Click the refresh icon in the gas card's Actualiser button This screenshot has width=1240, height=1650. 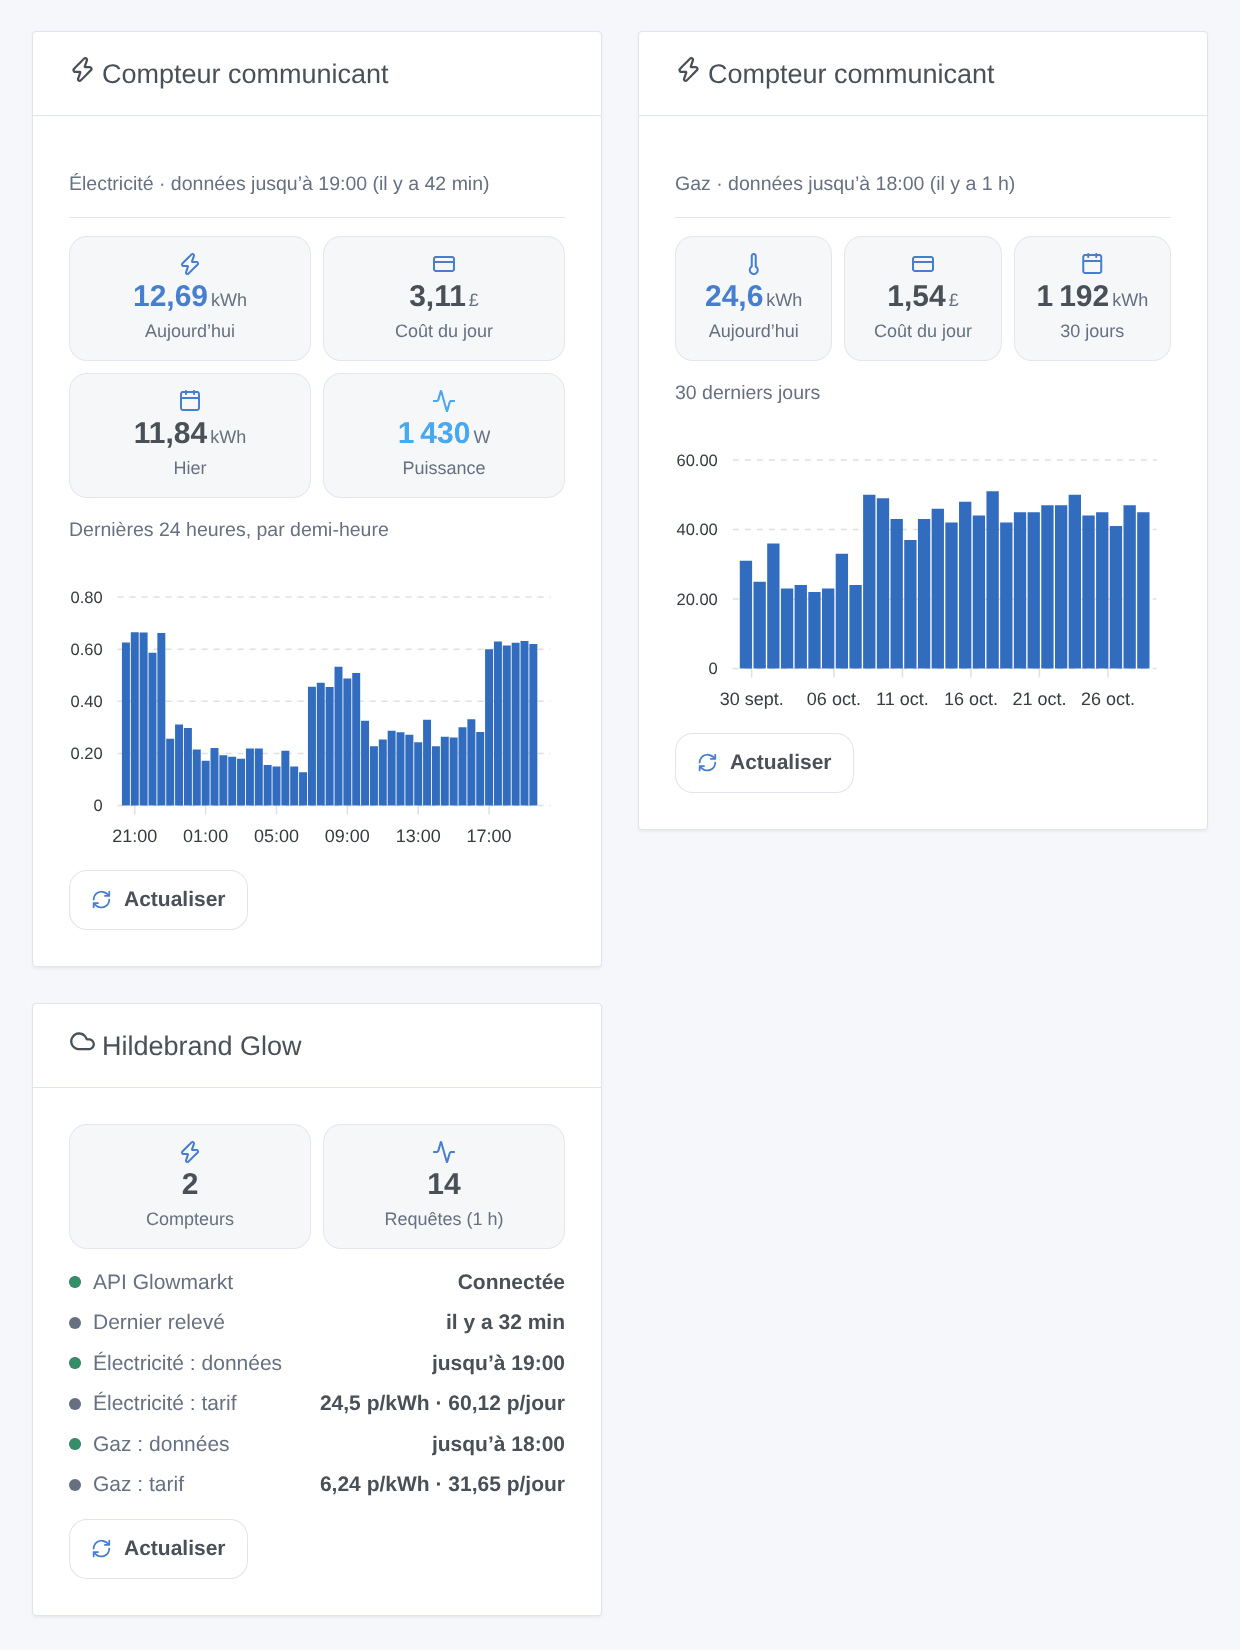(x=708, y=763)
